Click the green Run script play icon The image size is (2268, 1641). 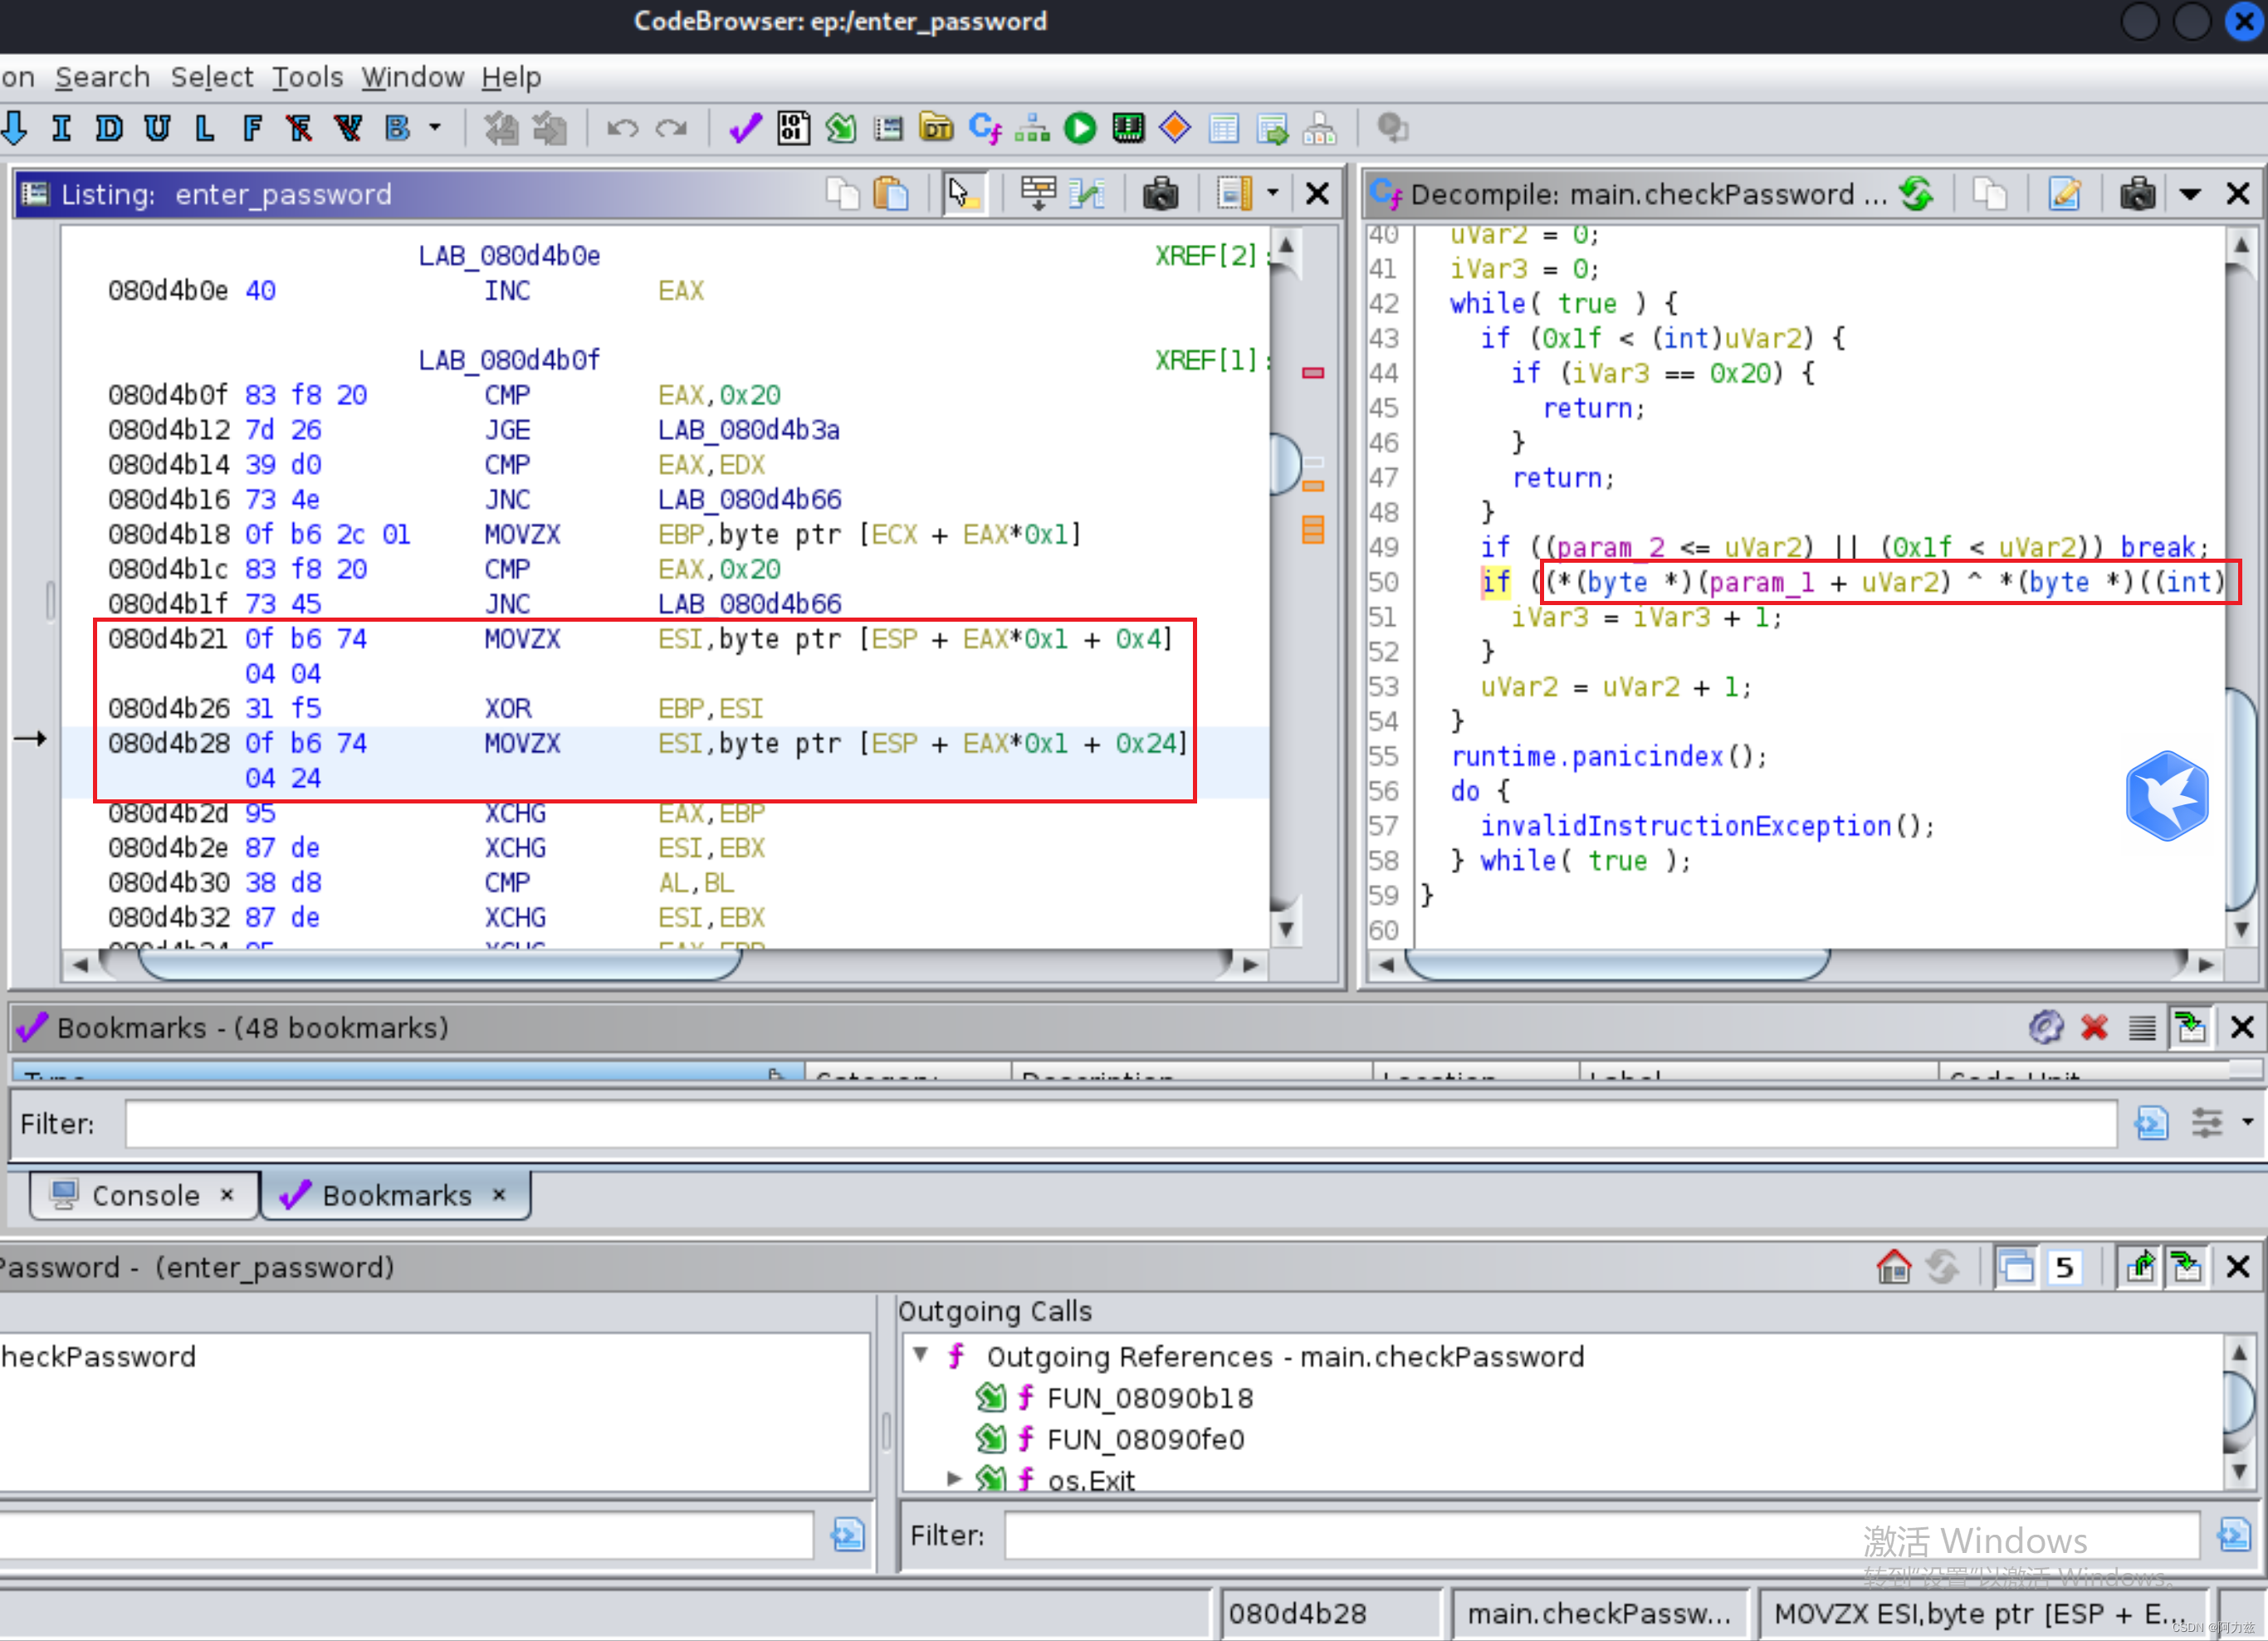pyautogui.click(x=1080, y=128)
